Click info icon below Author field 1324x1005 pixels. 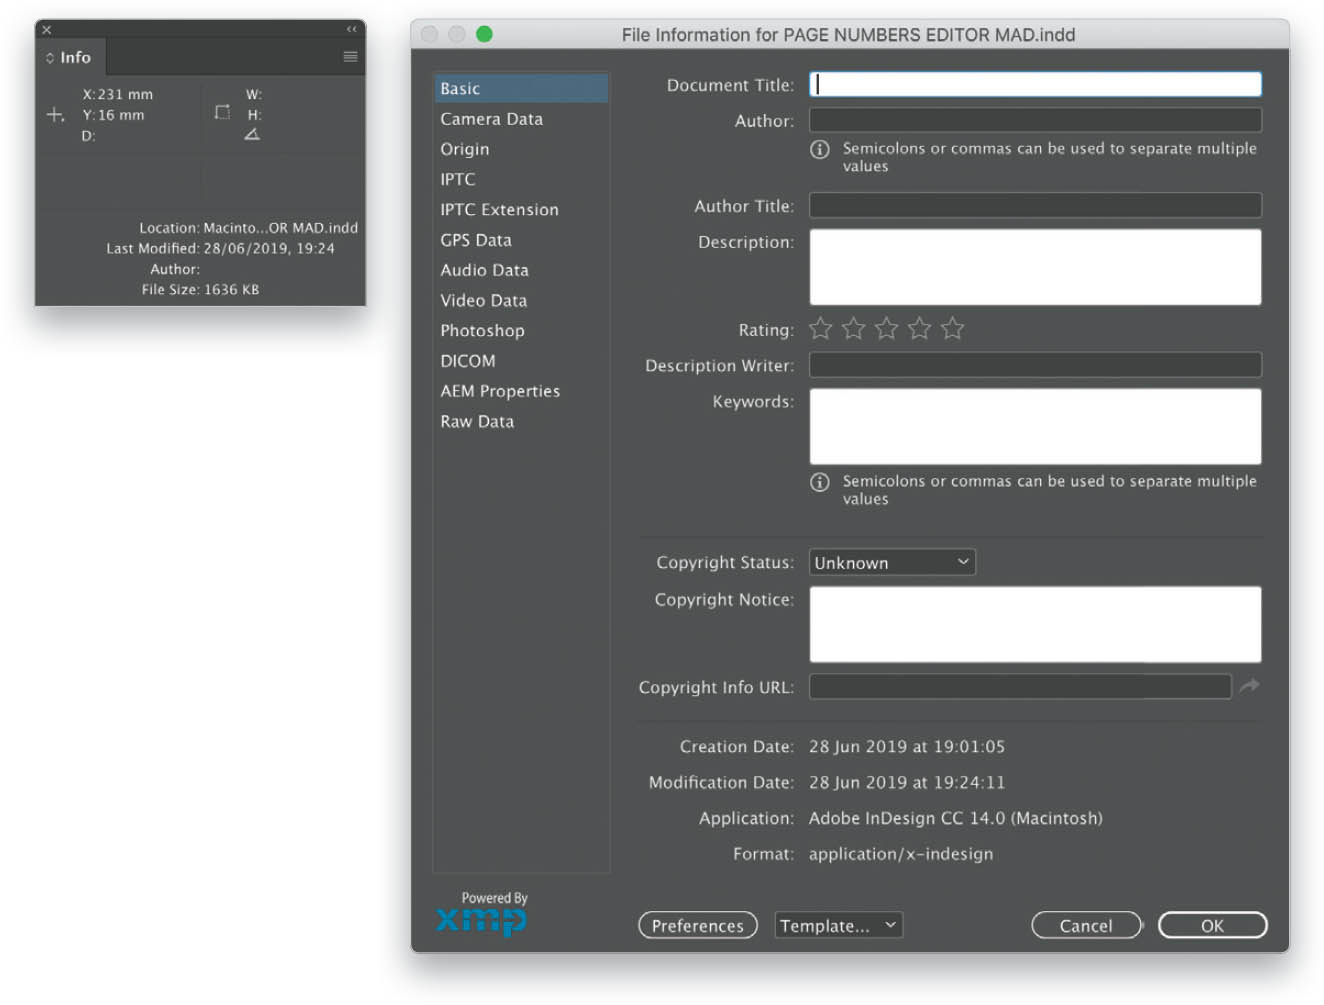pyautogui.click(x=819, y=149)
